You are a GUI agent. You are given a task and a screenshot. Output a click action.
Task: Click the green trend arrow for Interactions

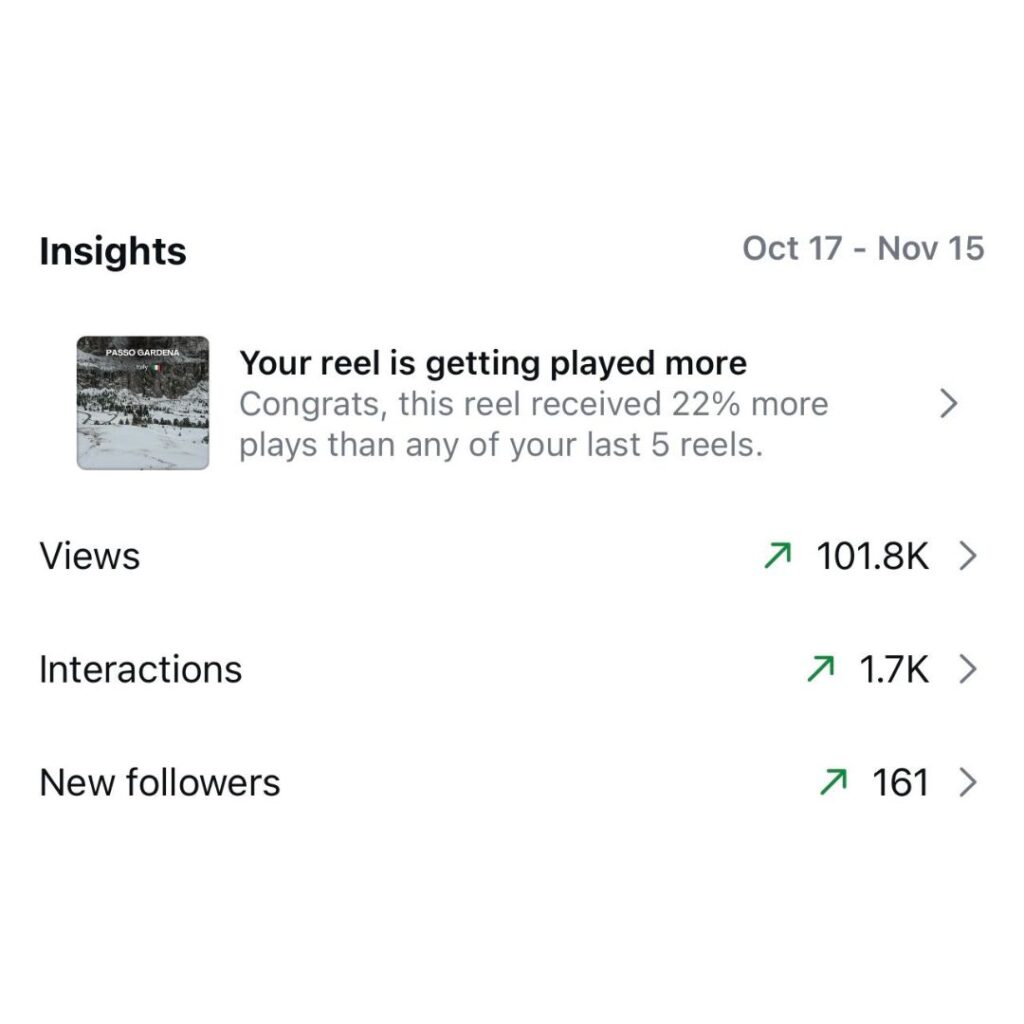pos(821,669)
